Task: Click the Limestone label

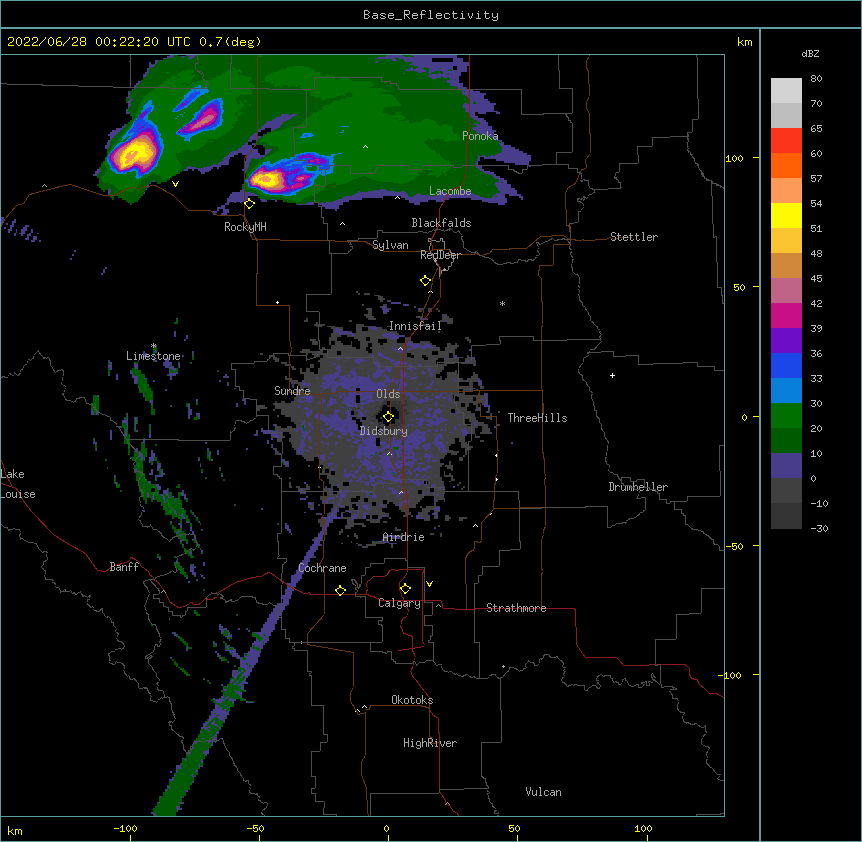Action: (153, 356)
